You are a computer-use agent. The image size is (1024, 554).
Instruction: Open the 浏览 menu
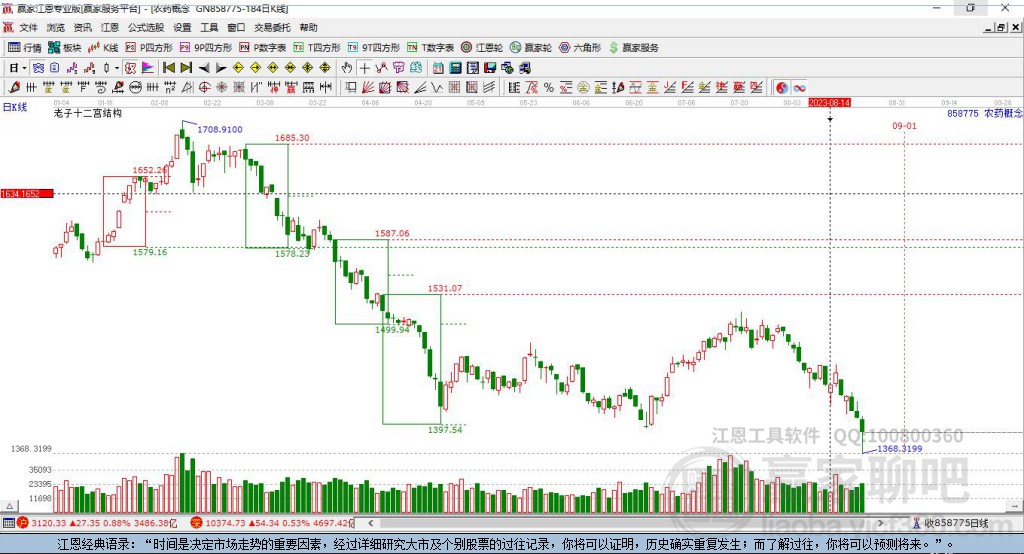(x=56, y=27)
